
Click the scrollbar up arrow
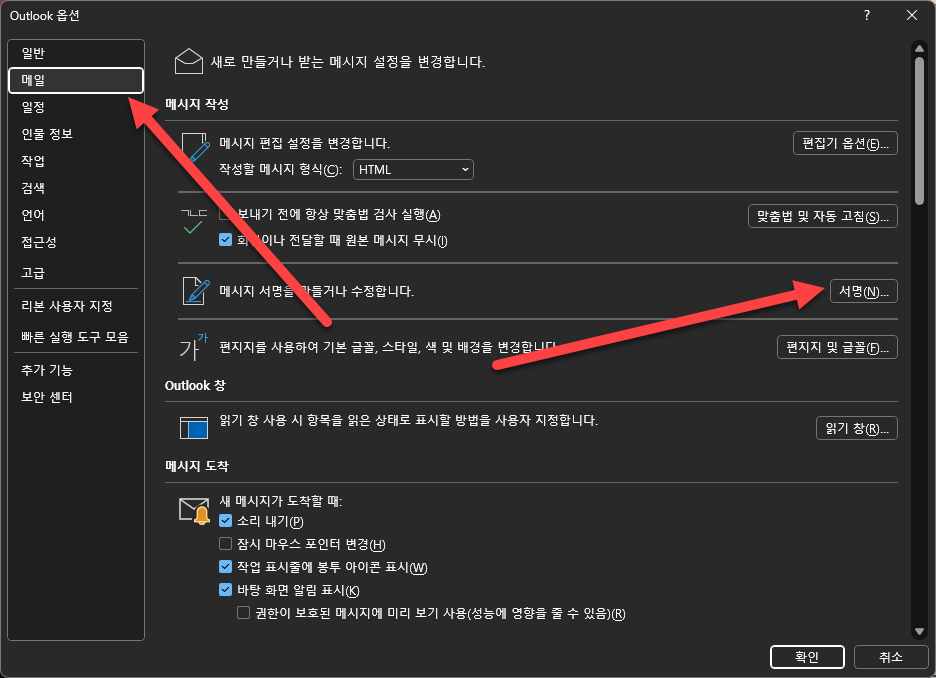tap(919, 49)
